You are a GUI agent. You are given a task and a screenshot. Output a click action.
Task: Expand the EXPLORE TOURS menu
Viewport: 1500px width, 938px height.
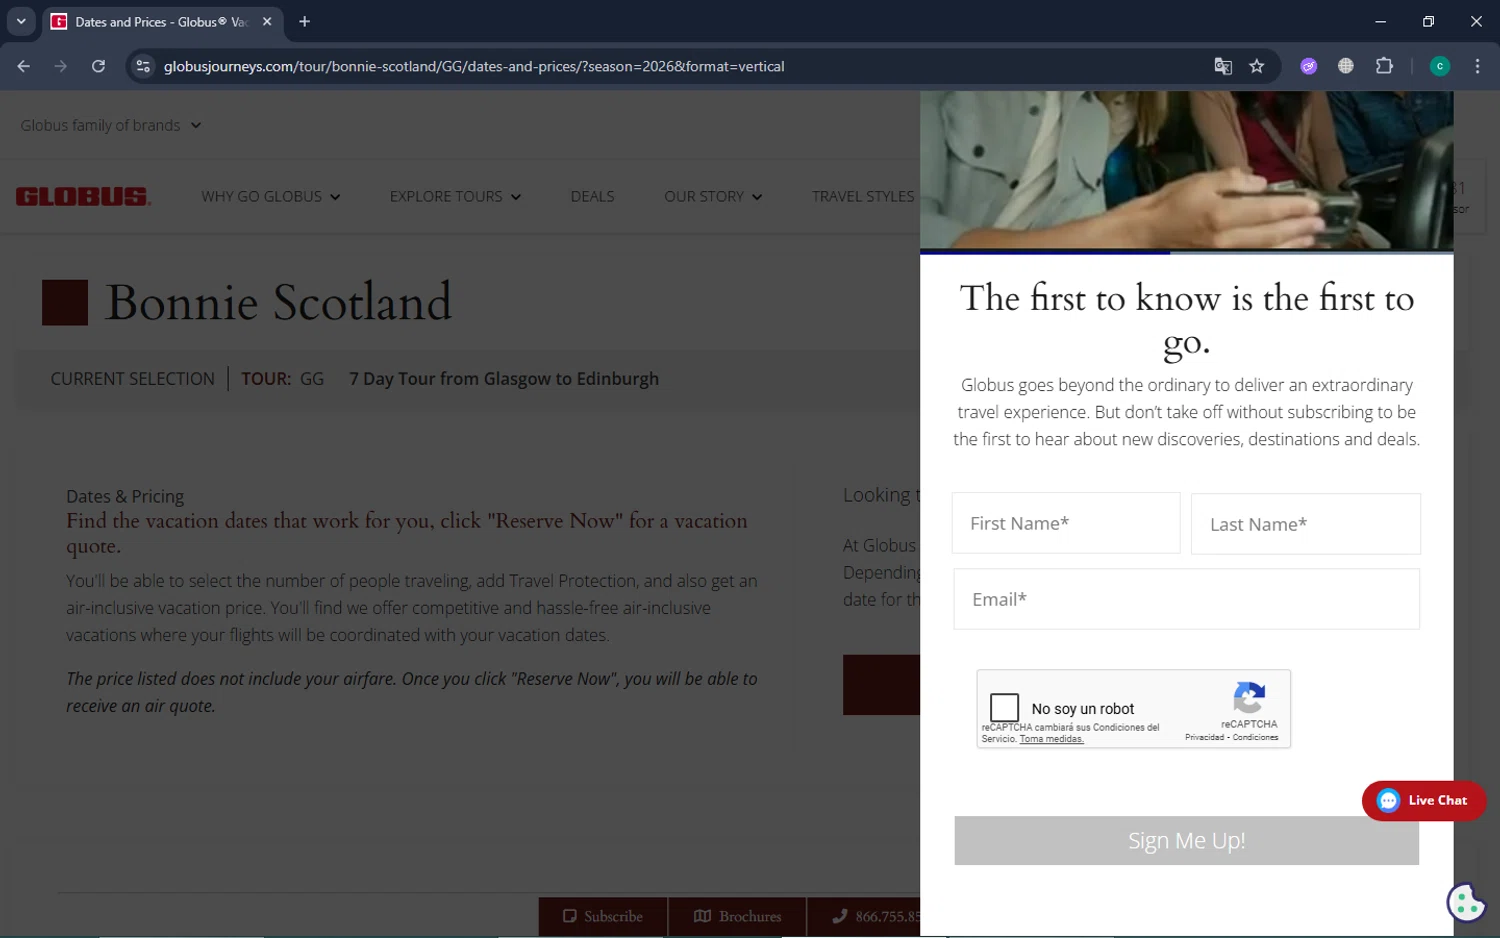click(455, 196)
